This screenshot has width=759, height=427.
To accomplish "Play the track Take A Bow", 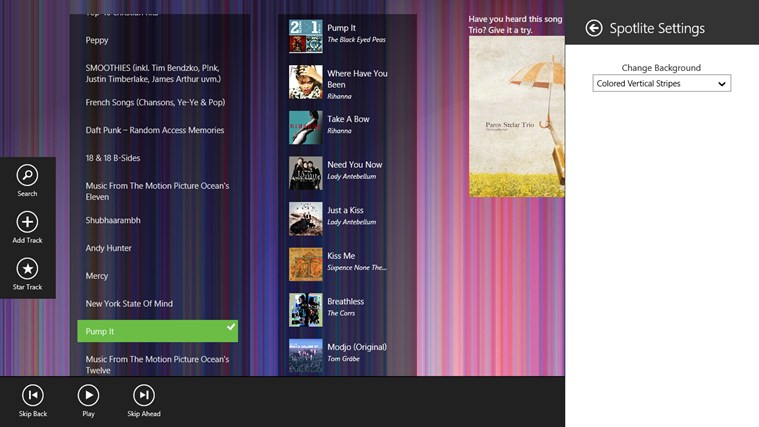I will click(x=348, y=119).
